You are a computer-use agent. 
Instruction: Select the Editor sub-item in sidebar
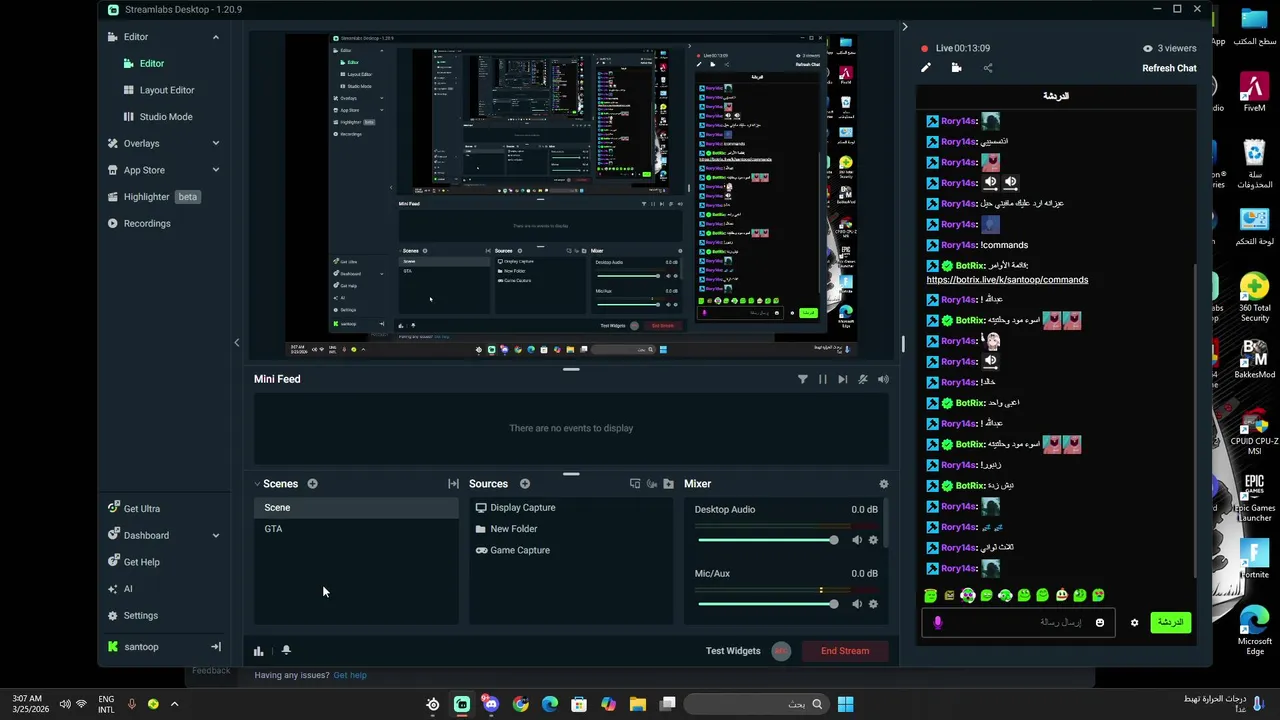pyautogui.click(x=151, y=63)
